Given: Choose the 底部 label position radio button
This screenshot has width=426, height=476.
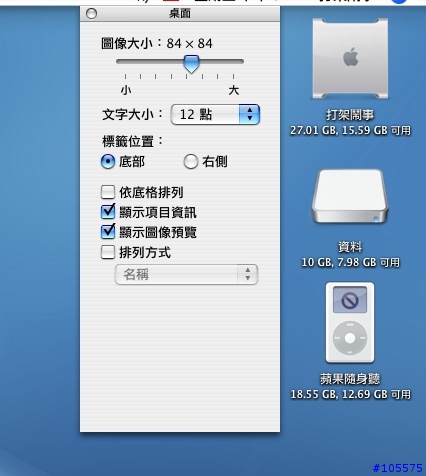Looking at the screenshot, I should (x=108, y=162).
